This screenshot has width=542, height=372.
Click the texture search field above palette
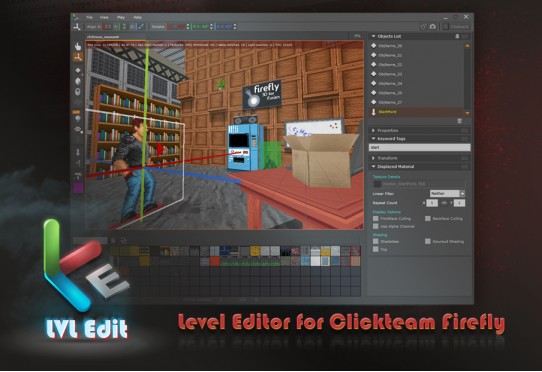[91, 241]
